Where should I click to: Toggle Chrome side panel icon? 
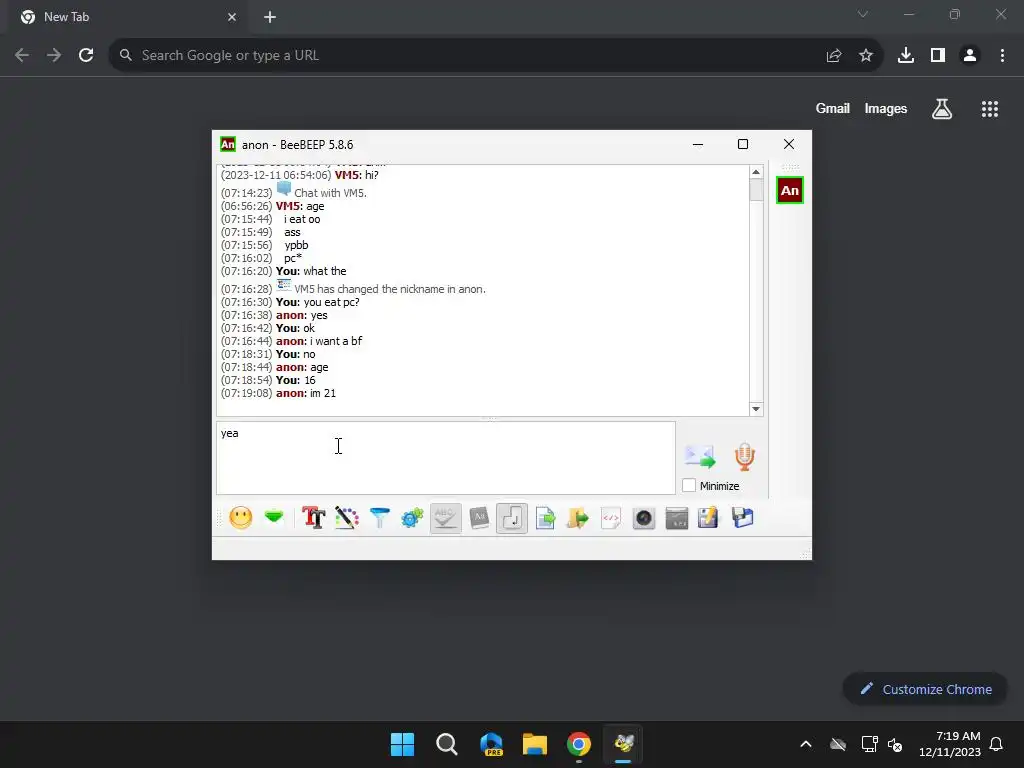pos(938,56)
